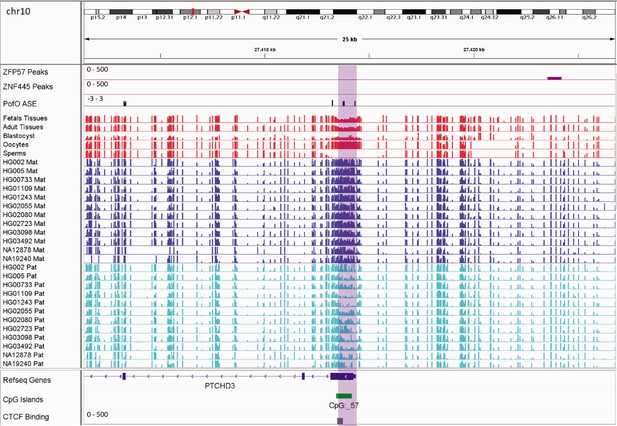Select the ZNF445 Peaks track label

click(x=28, y=87)
